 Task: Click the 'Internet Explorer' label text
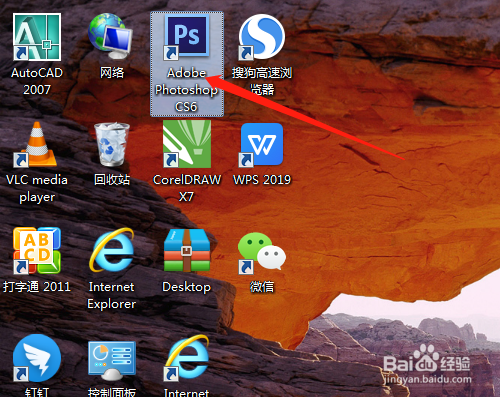tap(112, 295)
